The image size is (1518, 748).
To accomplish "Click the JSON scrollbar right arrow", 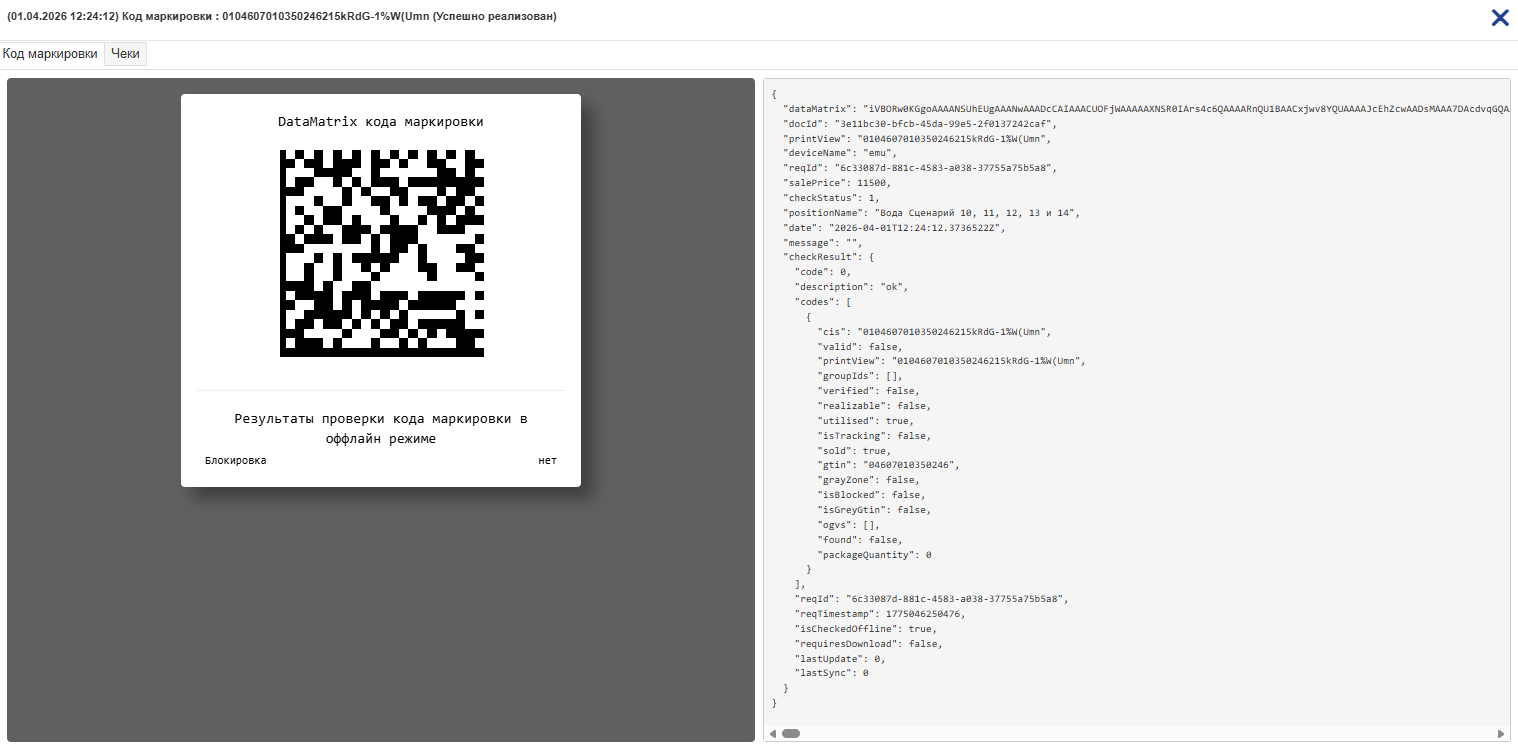I will [1501, 733].
